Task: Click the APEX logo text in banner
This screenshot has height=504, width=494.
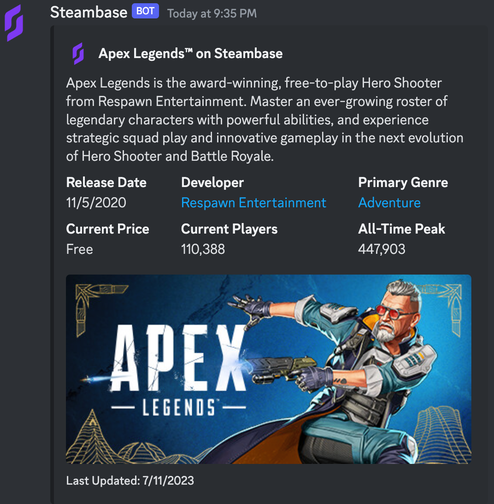Action: pyautogui.click(x=178, y=357)
